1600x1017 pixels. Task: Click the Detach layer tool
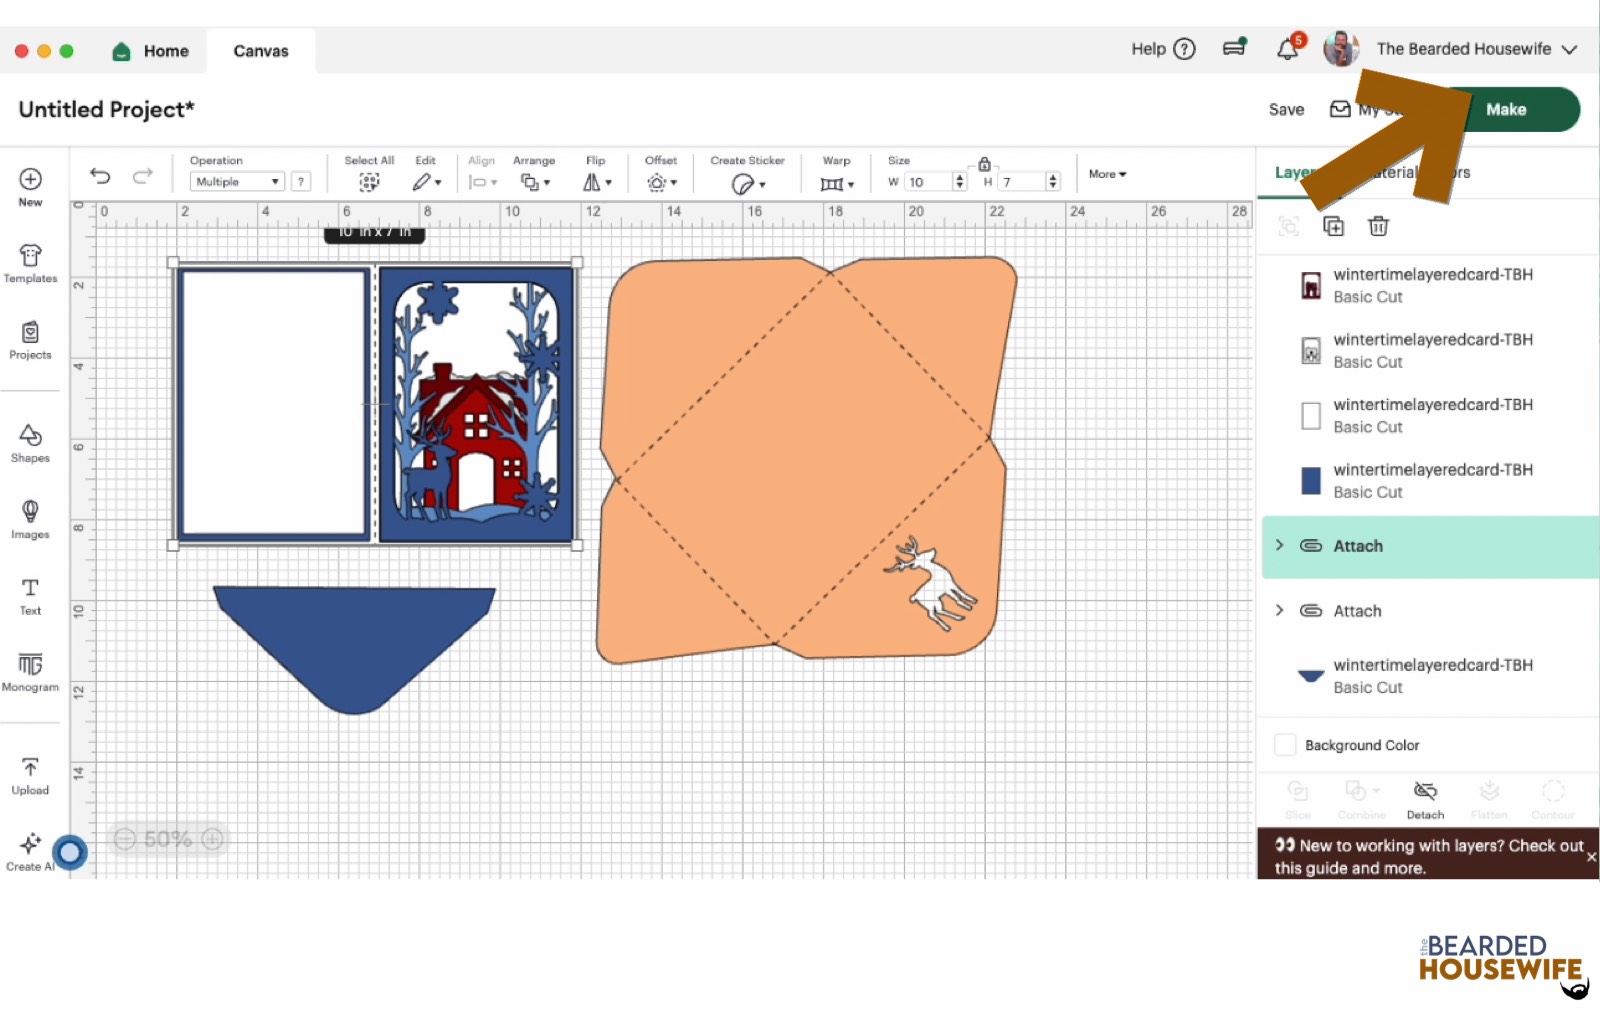[x=1425, y=799]
